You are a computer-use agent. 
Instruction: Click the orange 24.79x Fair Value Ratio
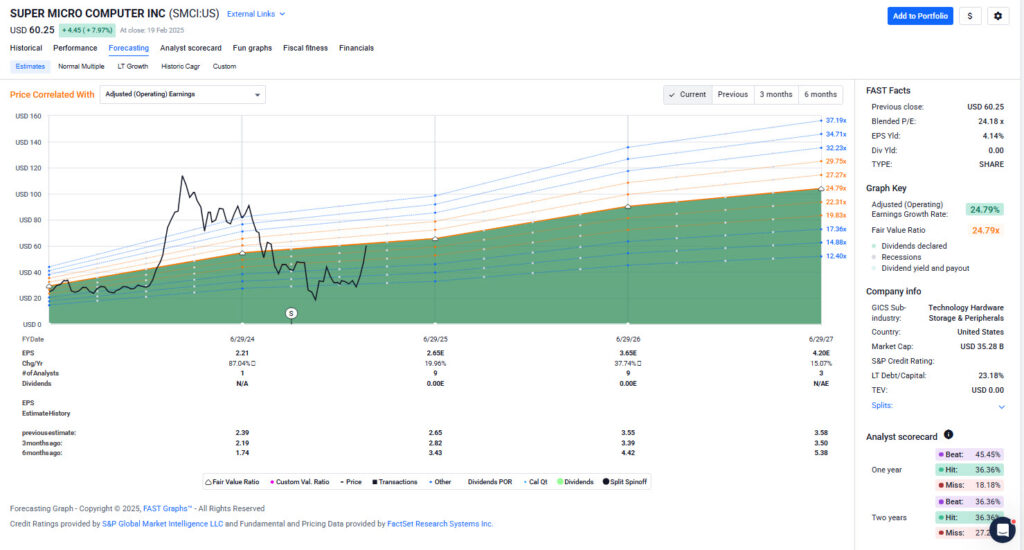click(985, 231)
